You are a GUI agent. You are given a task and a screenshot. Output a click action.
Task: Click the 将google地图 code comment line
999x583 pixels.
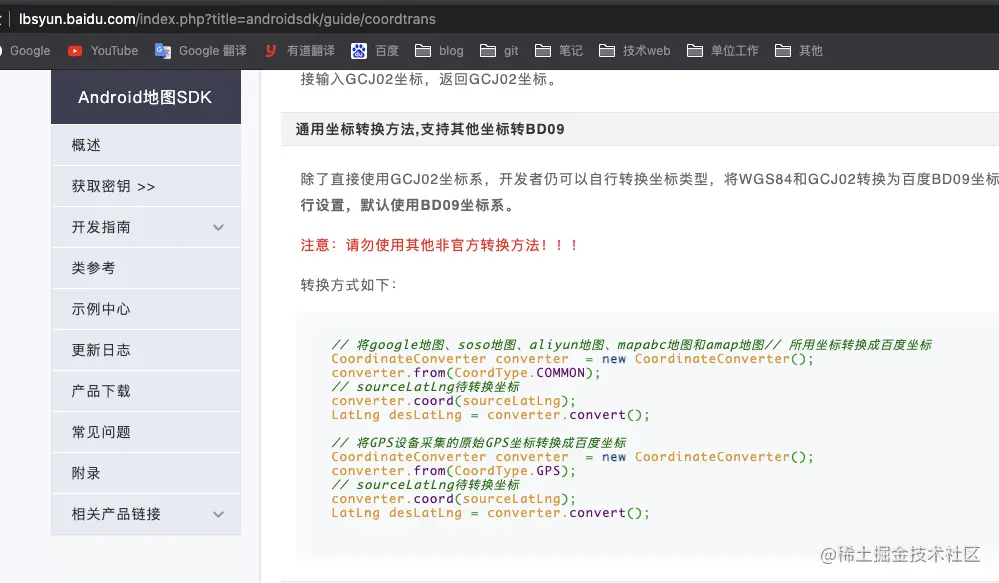(x=631, y=345)
